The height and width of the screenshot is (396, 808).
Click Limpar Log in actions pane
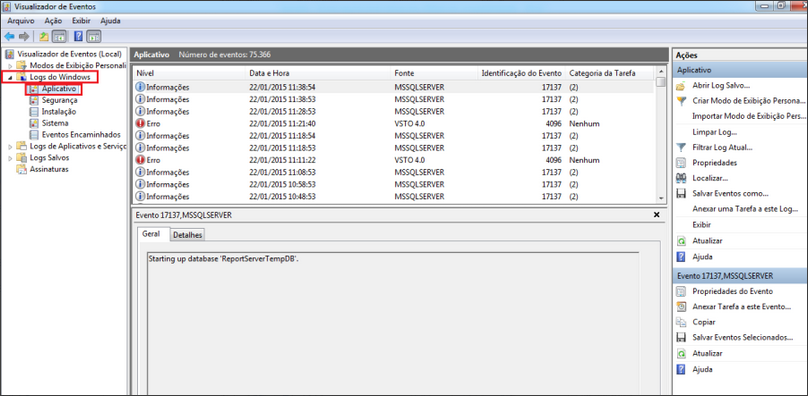tap(715, 132)
